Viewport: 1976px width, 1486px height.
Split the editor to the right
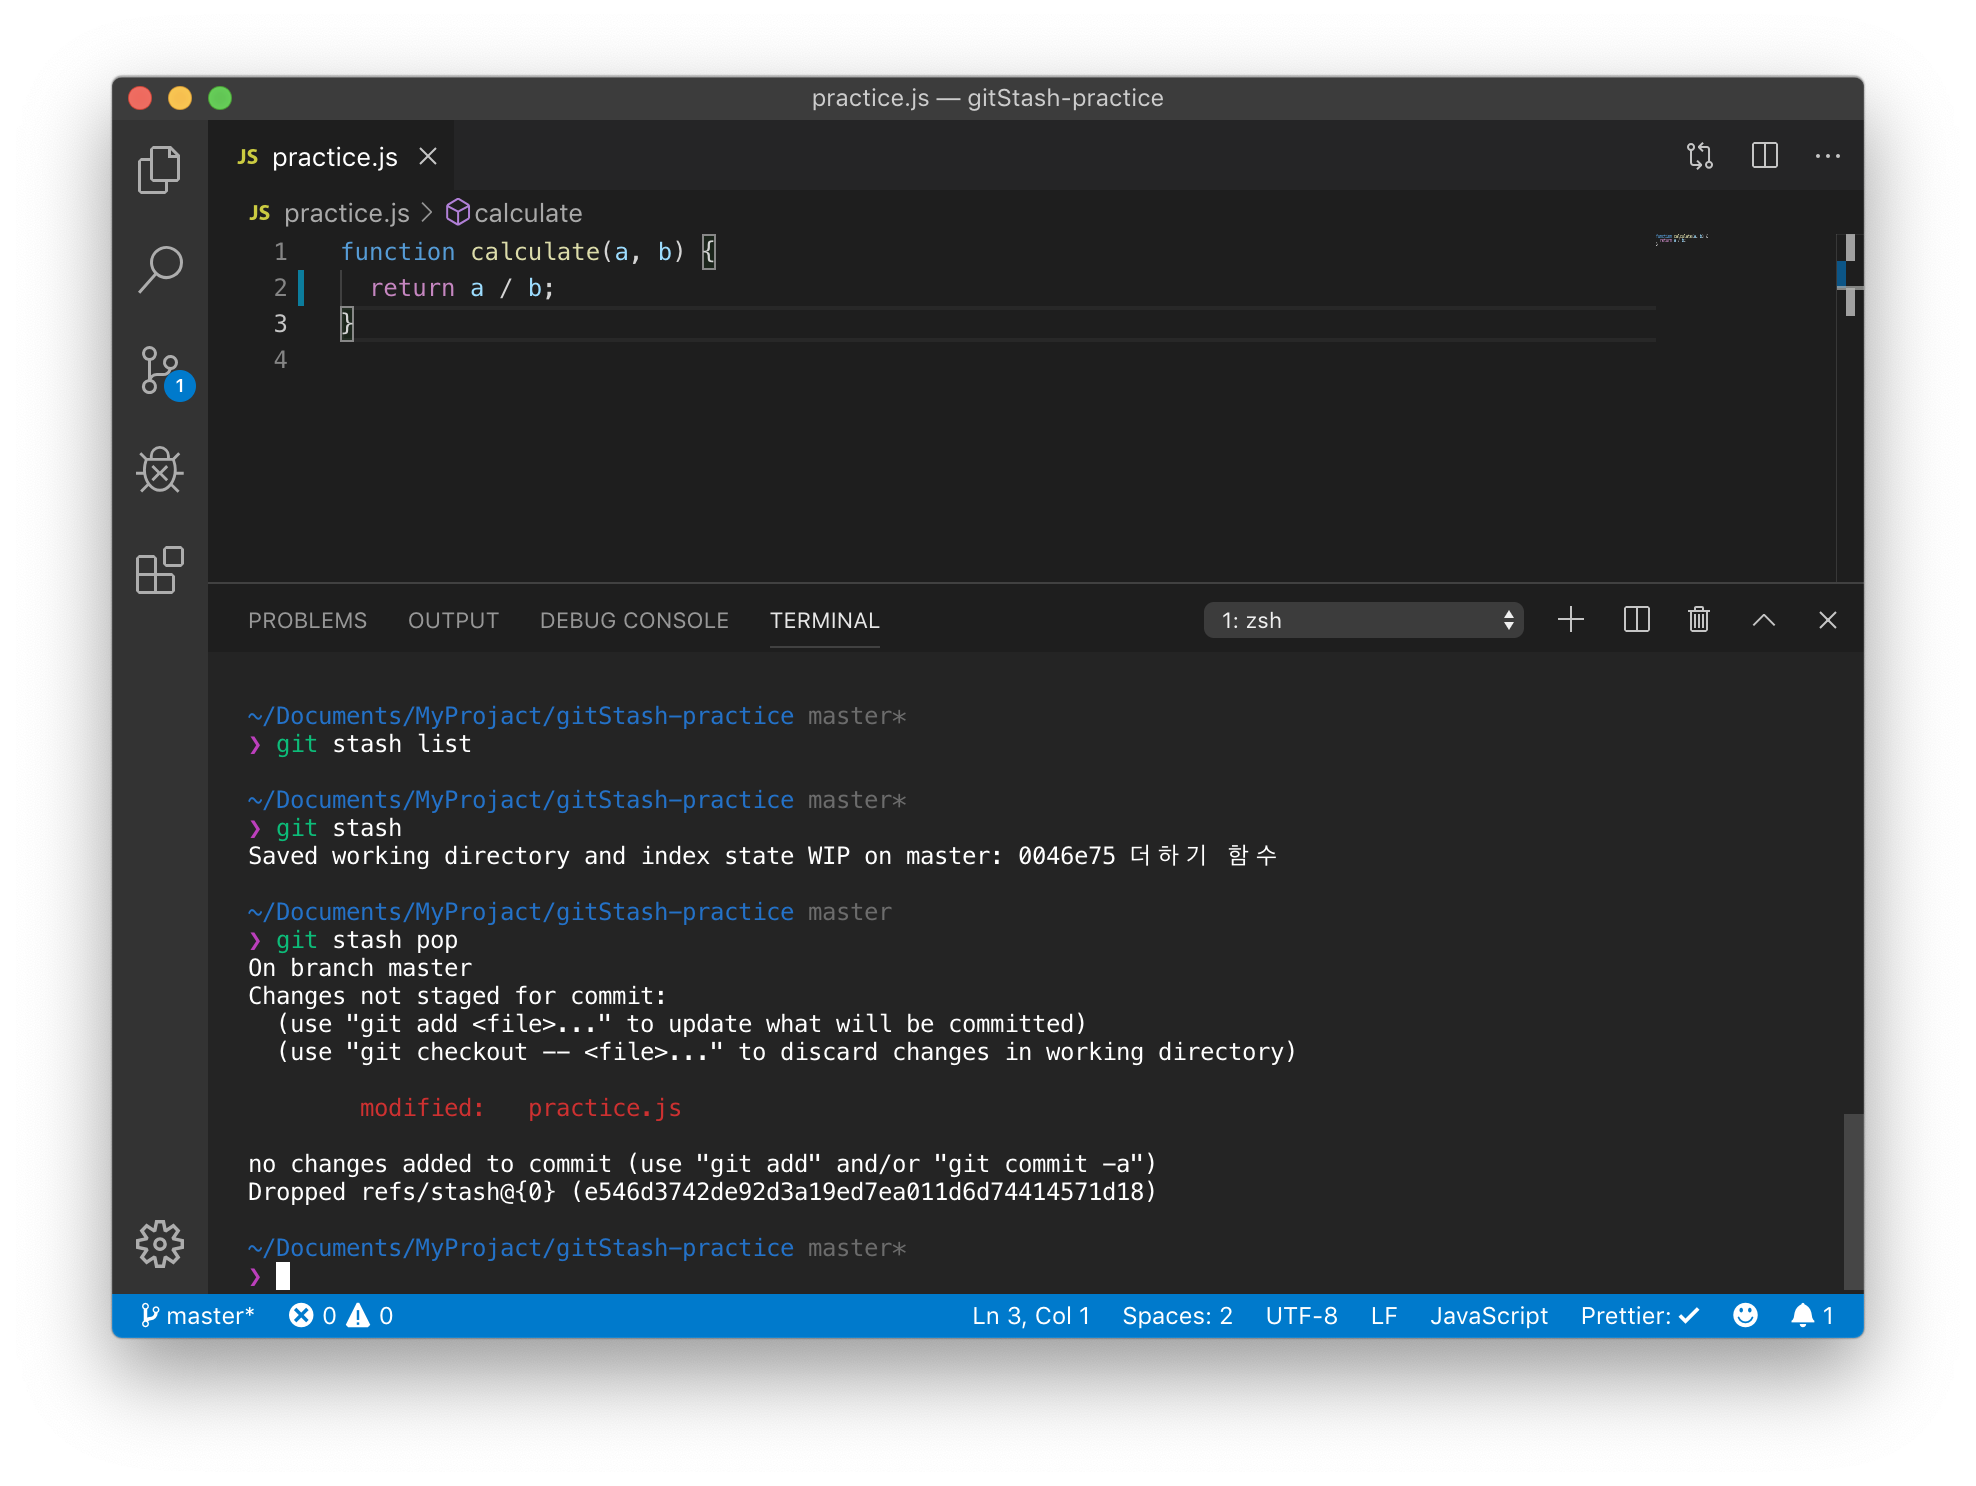coord(1764,156)
